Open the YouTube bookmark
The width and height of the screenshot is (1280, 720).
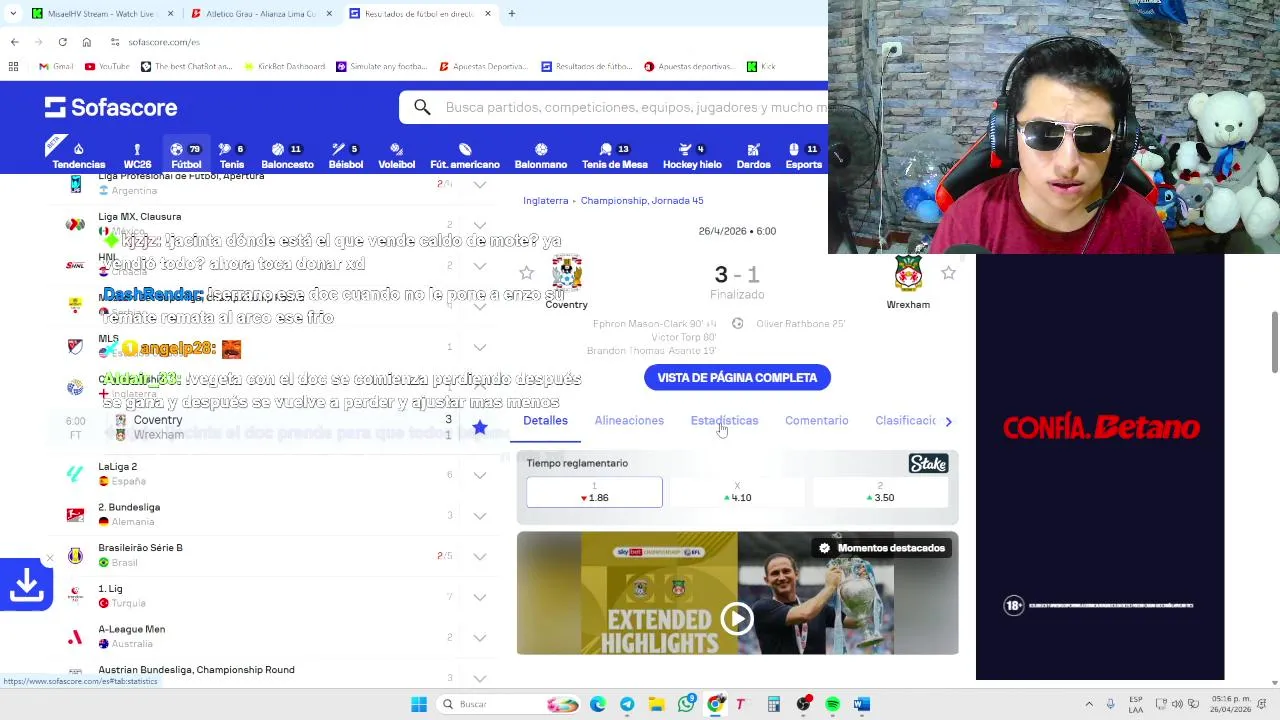click(107, 67)
